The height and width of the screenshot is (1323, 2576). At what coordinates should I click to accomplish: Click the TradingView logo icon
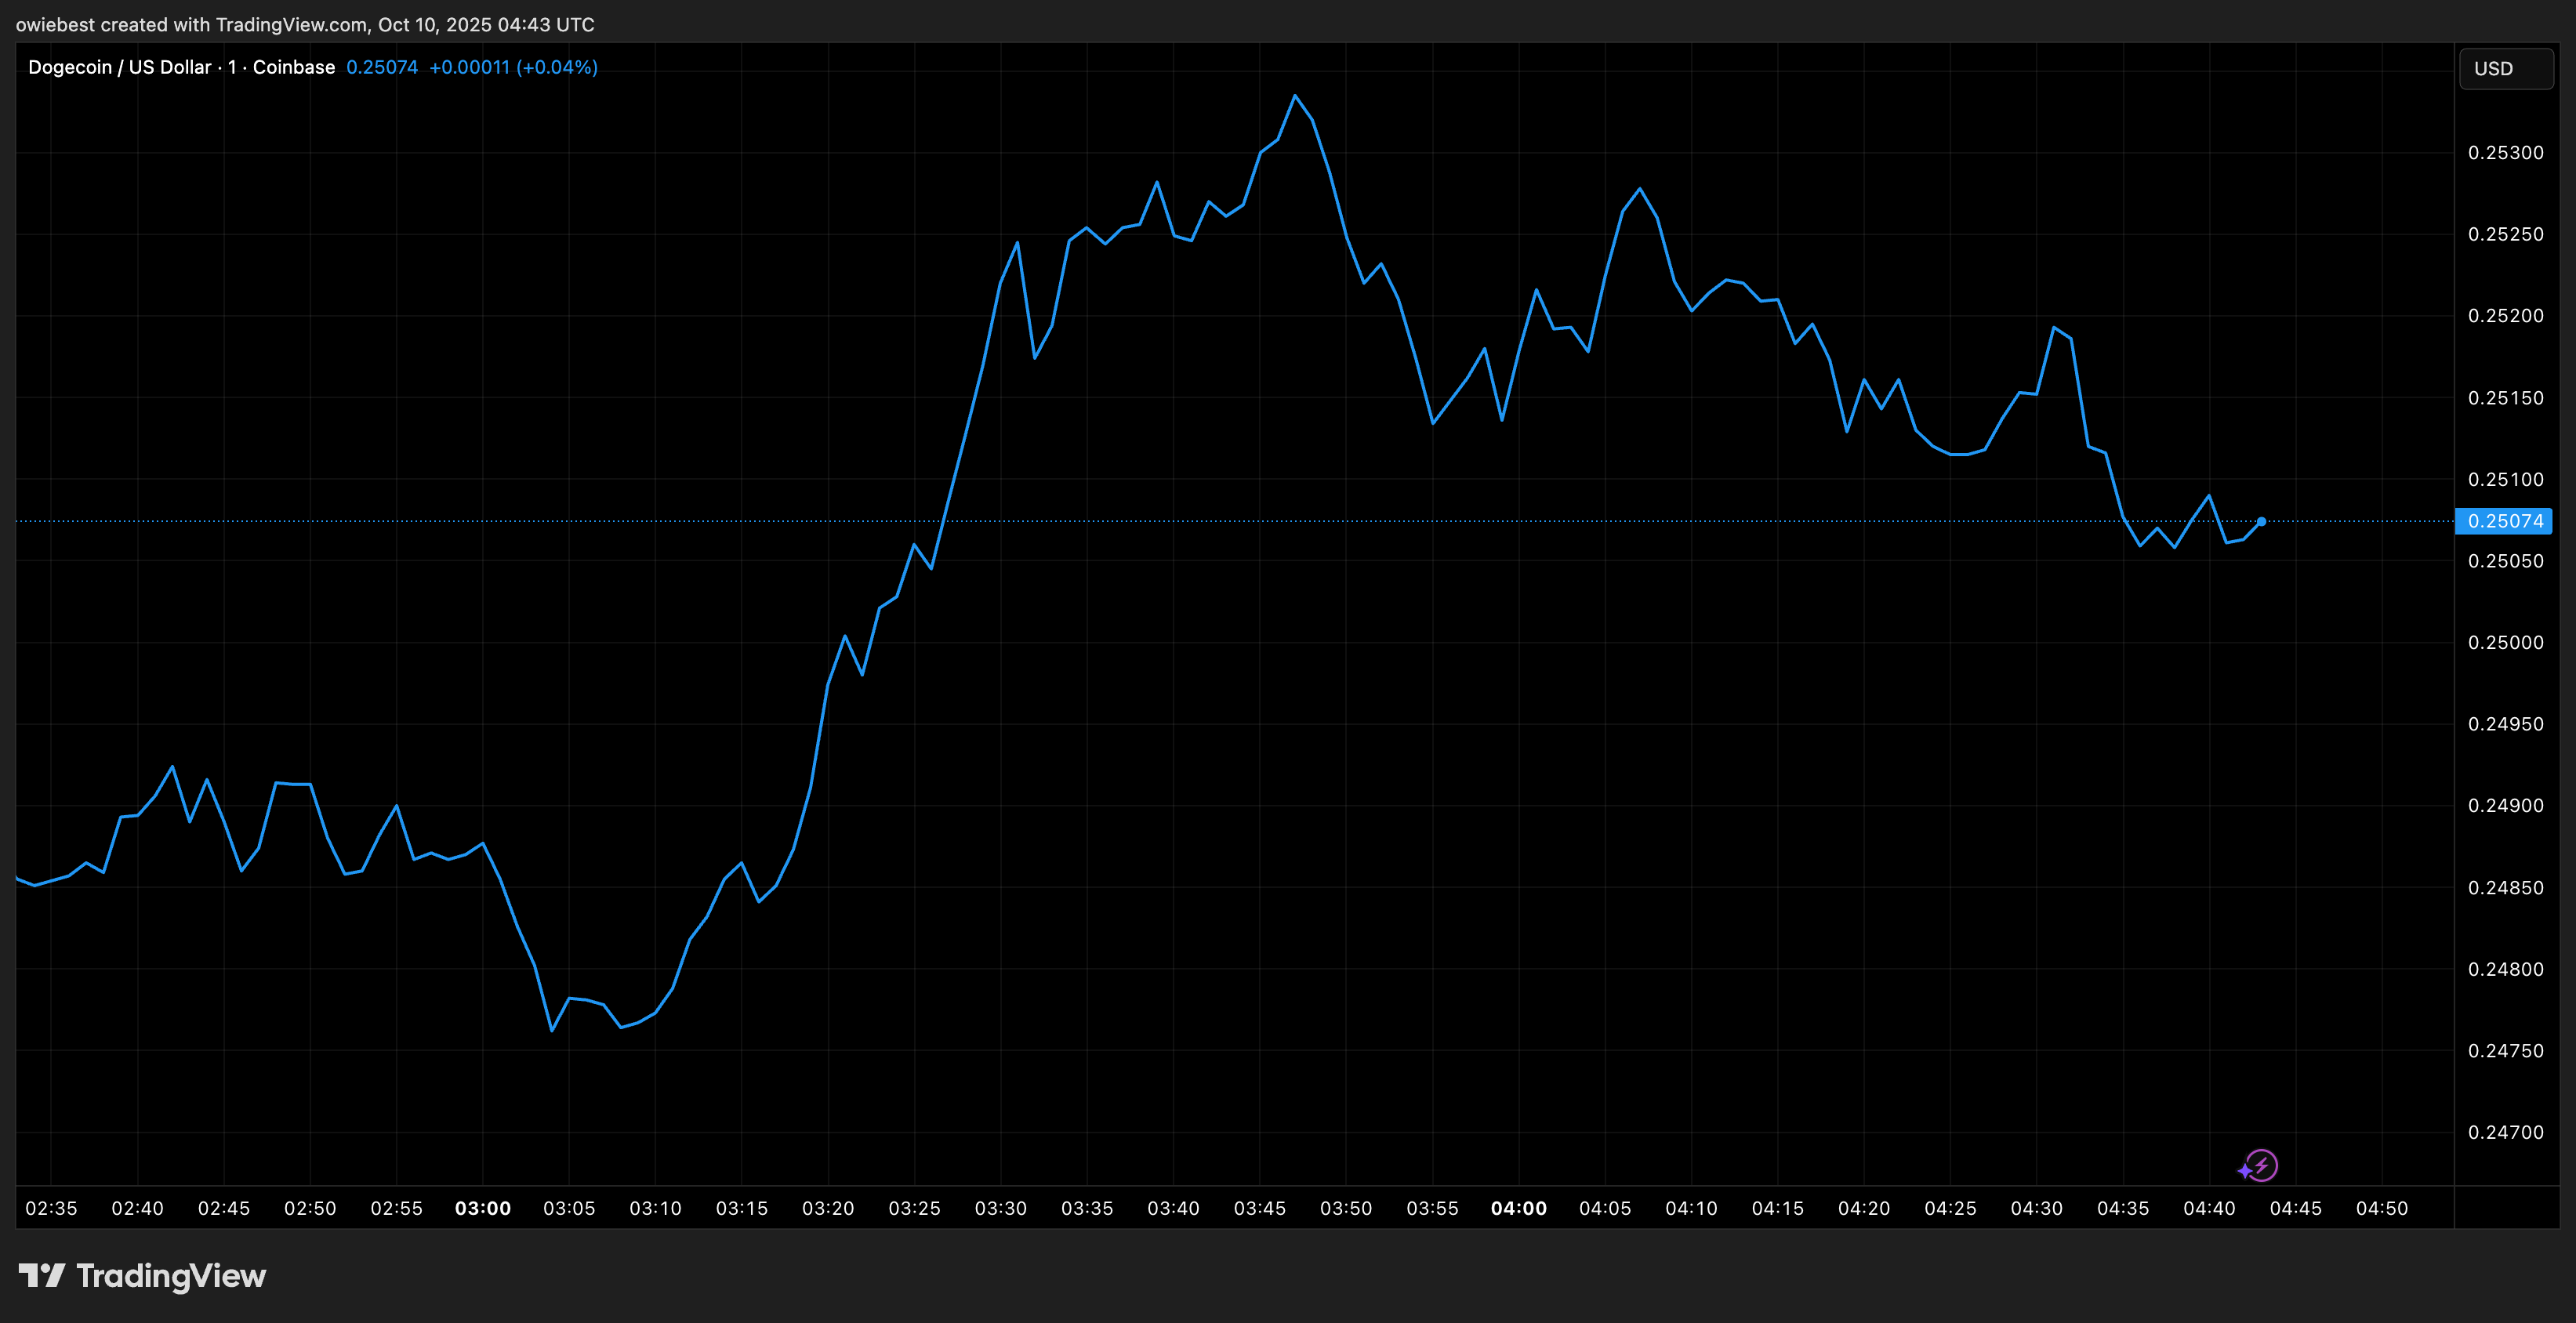pos(41,1275)
